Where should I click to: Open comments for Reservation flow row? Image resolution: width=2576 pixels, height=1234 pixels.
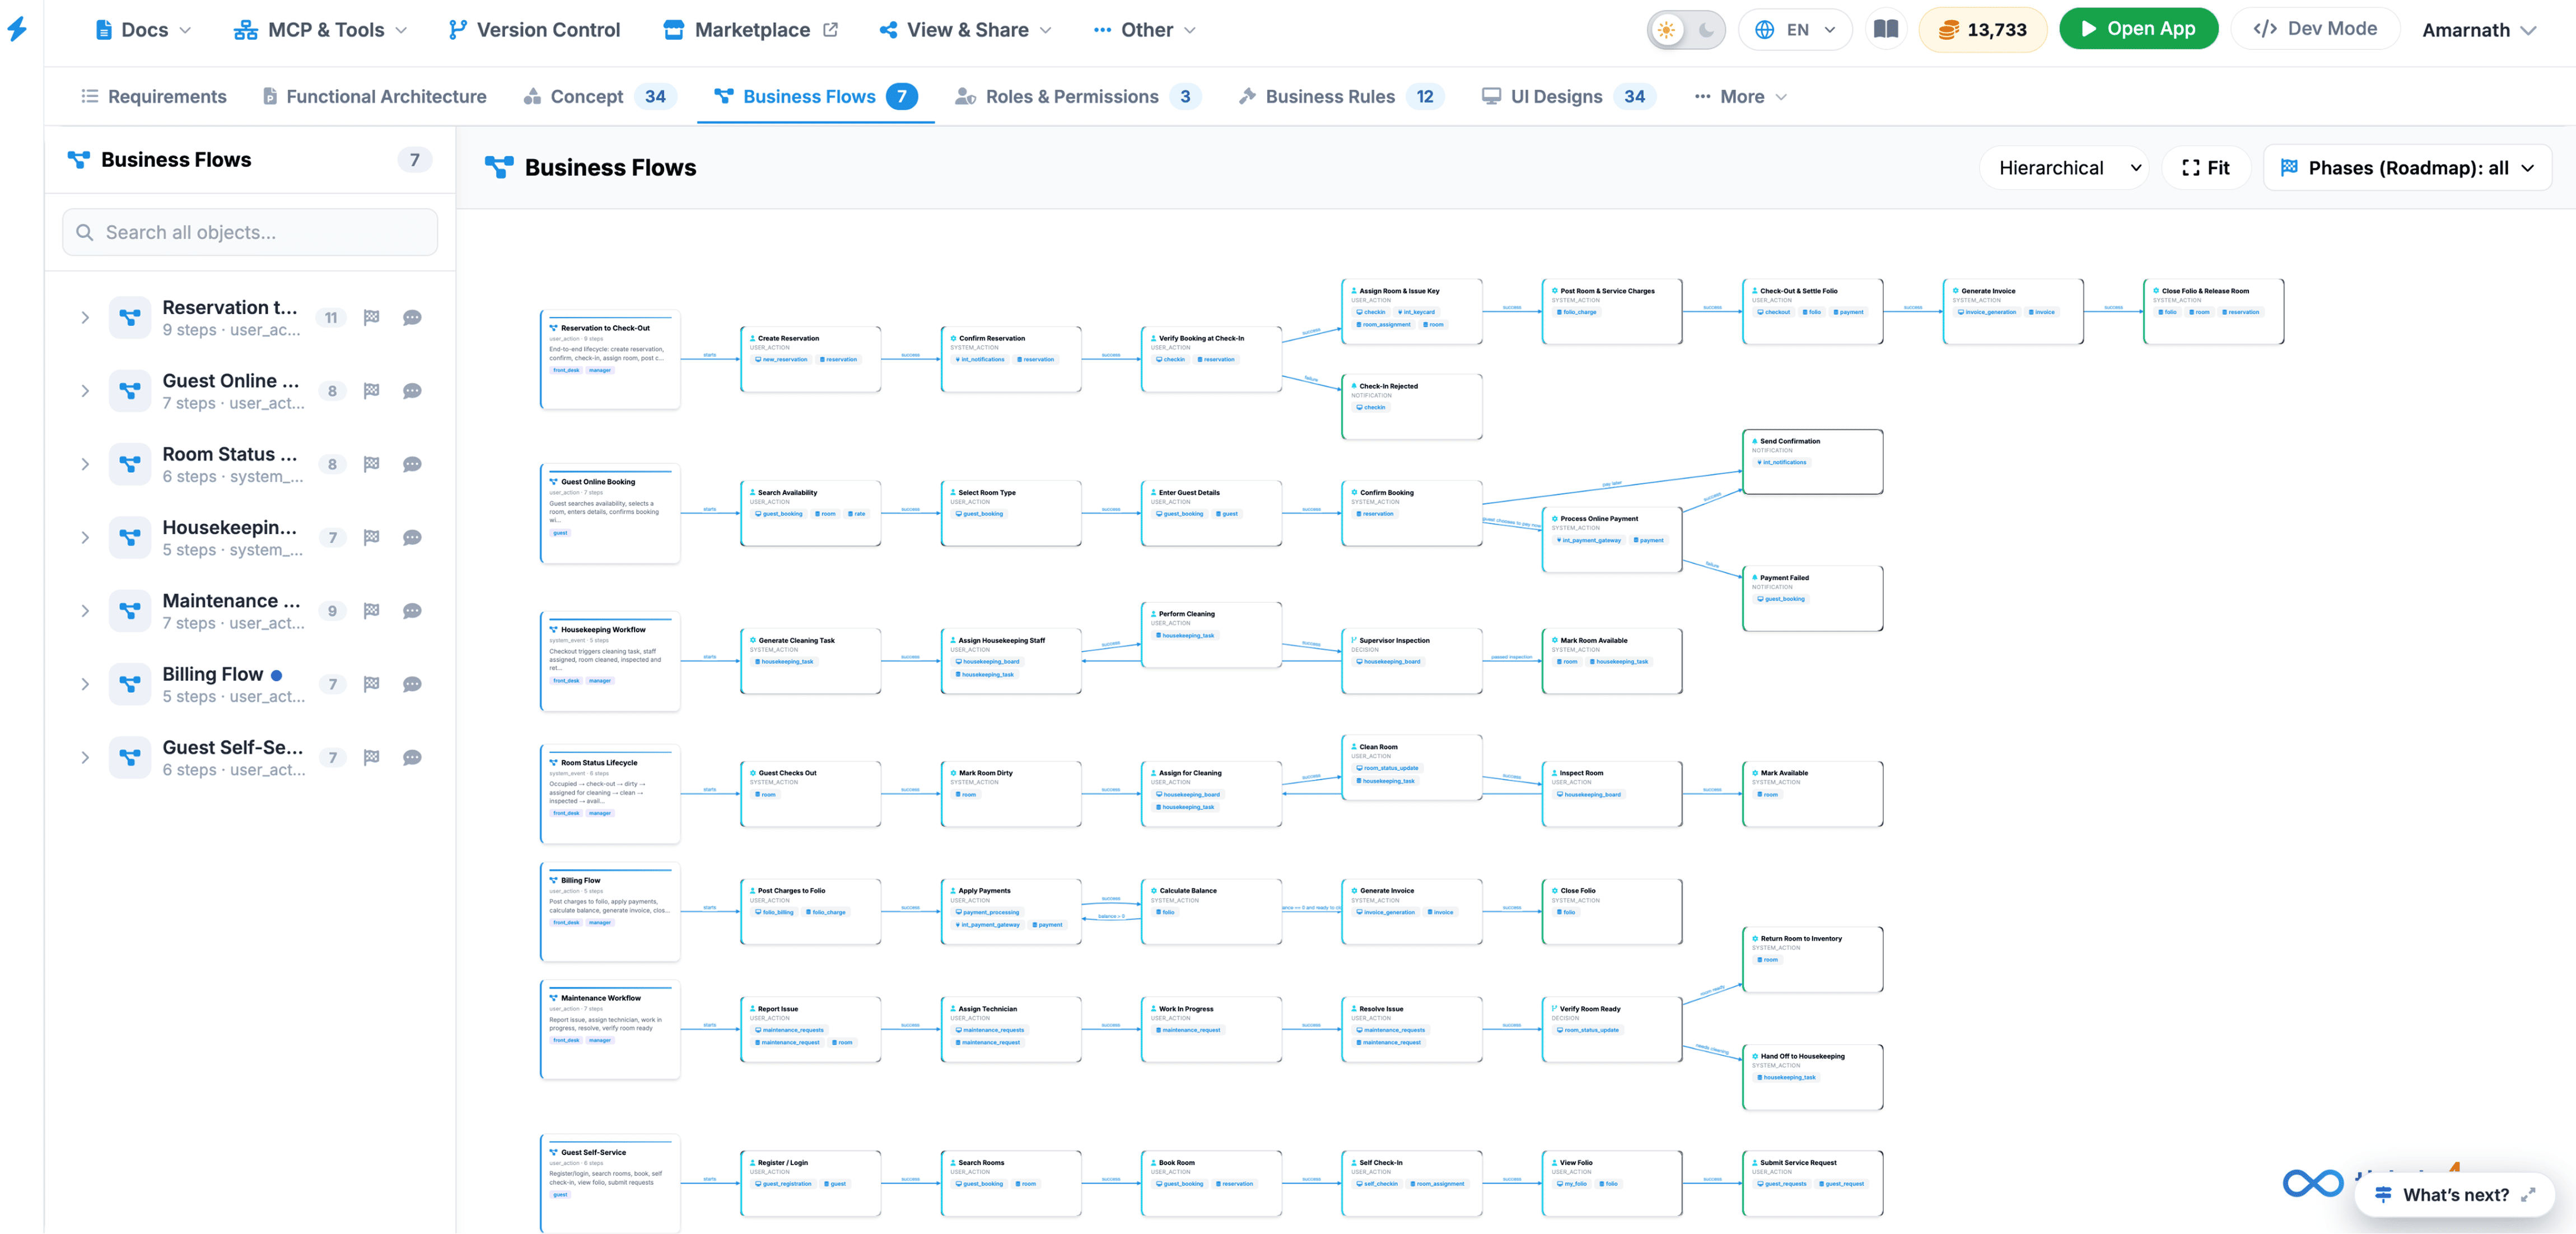point(412,318)
